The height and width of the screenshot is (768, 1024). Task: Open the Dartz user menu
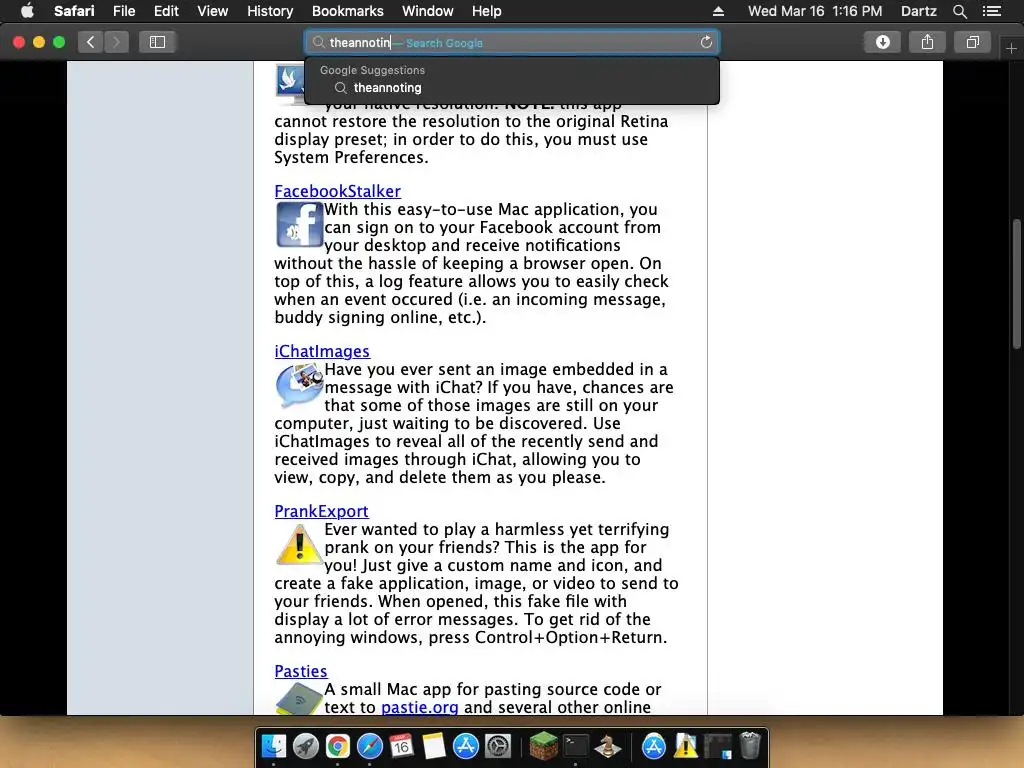click(x=918, y=11)
